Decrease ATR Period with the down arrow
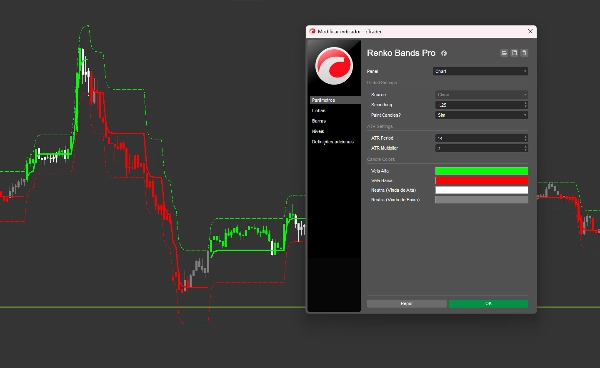 (525, 140)
